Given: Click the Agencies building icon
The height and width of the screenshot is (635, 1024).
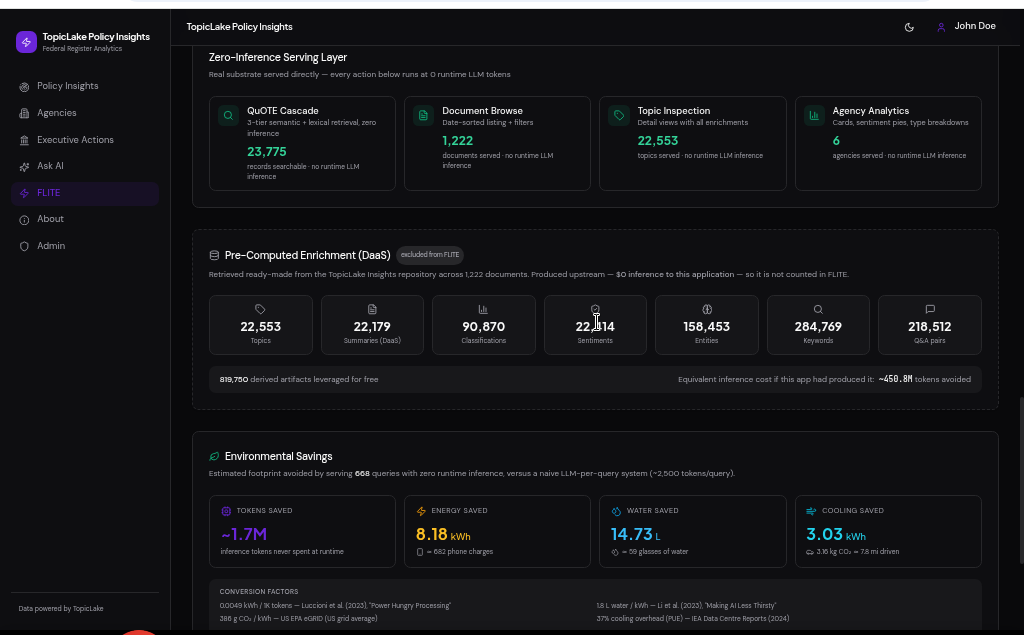Looking at the screenshot, I should 24,114.
